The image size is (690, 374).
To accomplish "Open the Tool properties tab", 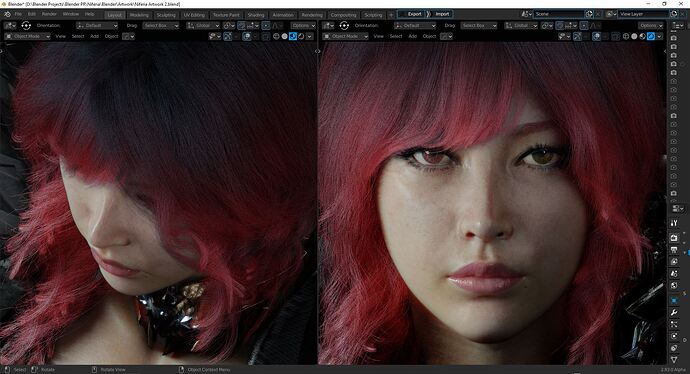I will point(674,224).
